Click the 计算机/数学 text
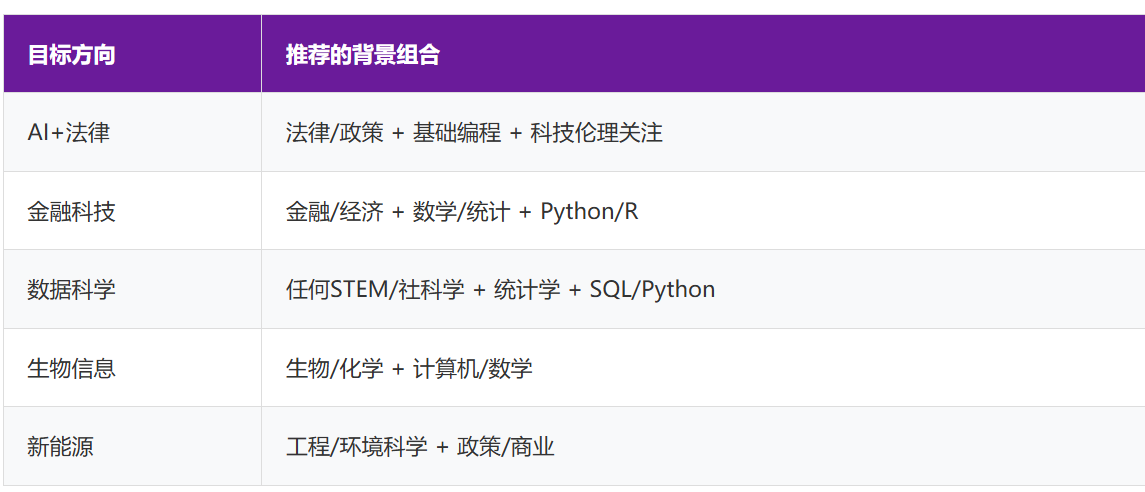 click(x=472, y=368)
